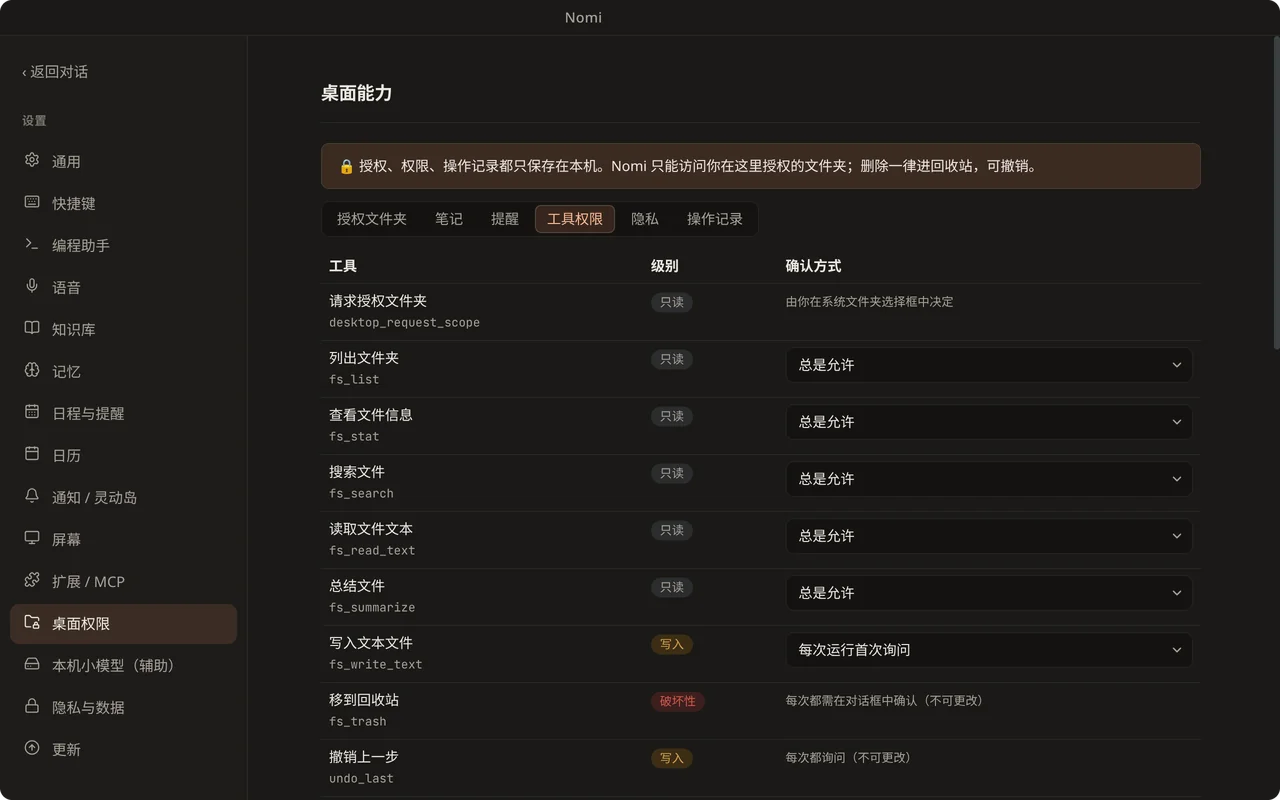Click the padlock icon beside 隐私与数据
1280x800 pixels.
coord(32,706)
